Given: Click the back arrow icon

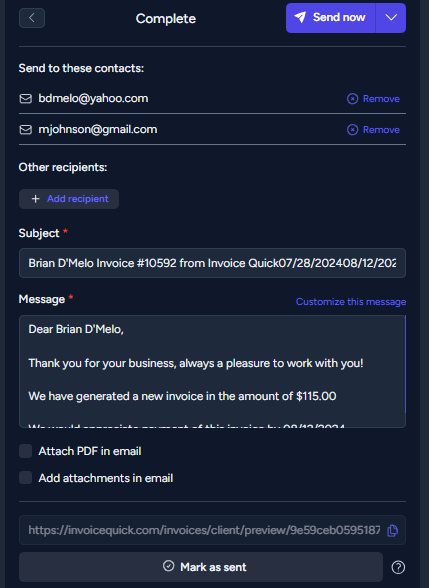Looking at the screenshot, I should 32,18.
